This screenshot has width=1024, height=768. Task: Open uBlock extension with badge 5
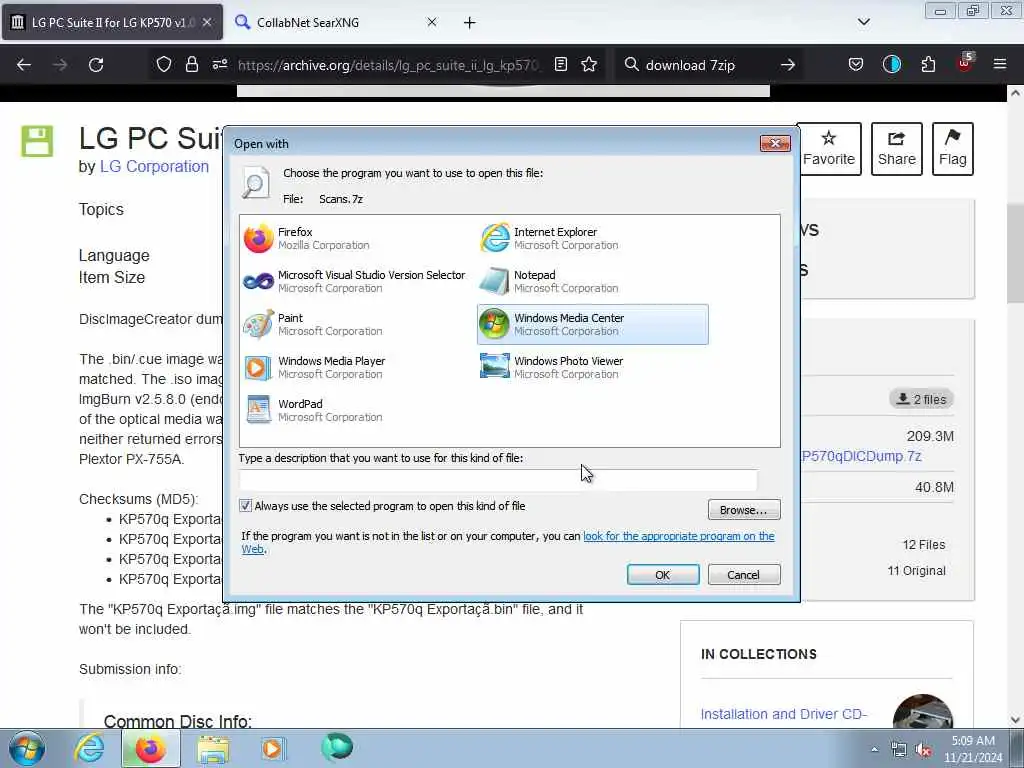[x=965, y=63]
